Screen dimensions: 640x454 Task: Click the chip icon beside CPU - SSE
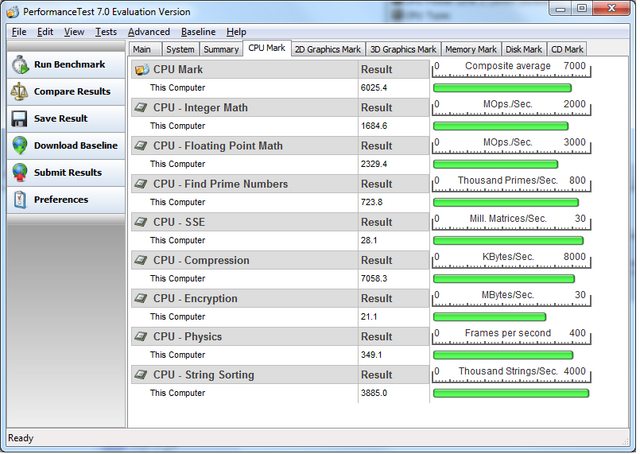click(x=141, y=222)
